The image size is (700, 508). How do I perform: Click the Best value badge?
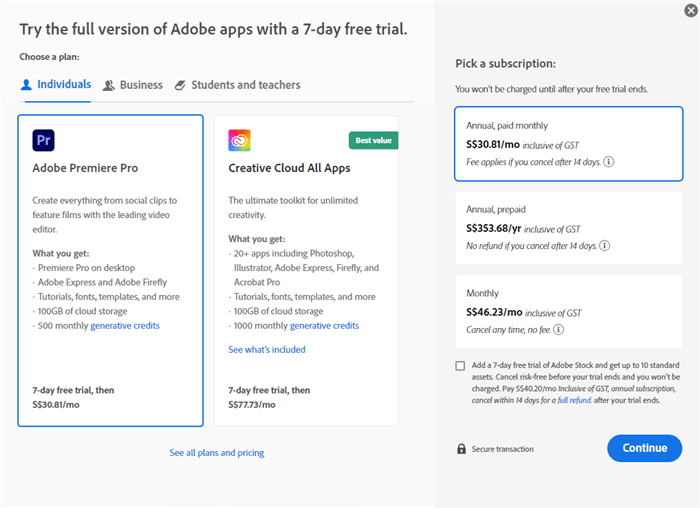373,140
